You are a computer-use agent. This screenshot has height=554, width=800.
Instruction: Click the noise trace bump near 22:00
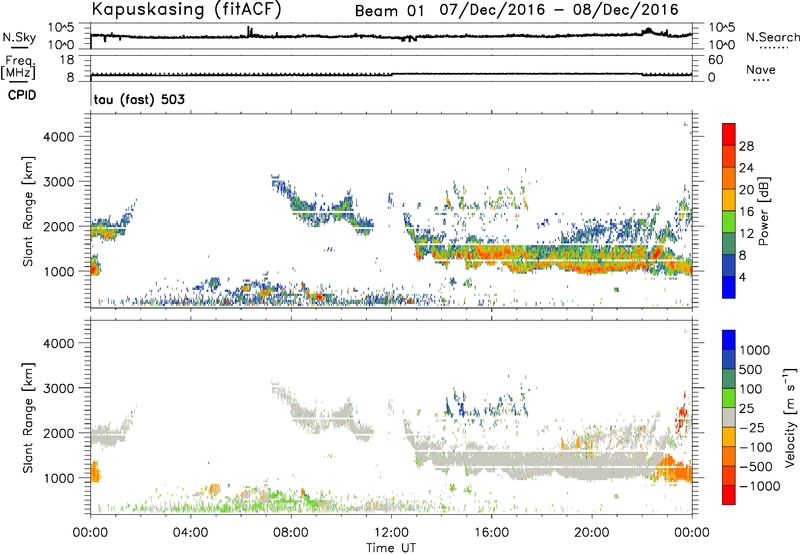[648, 31]
